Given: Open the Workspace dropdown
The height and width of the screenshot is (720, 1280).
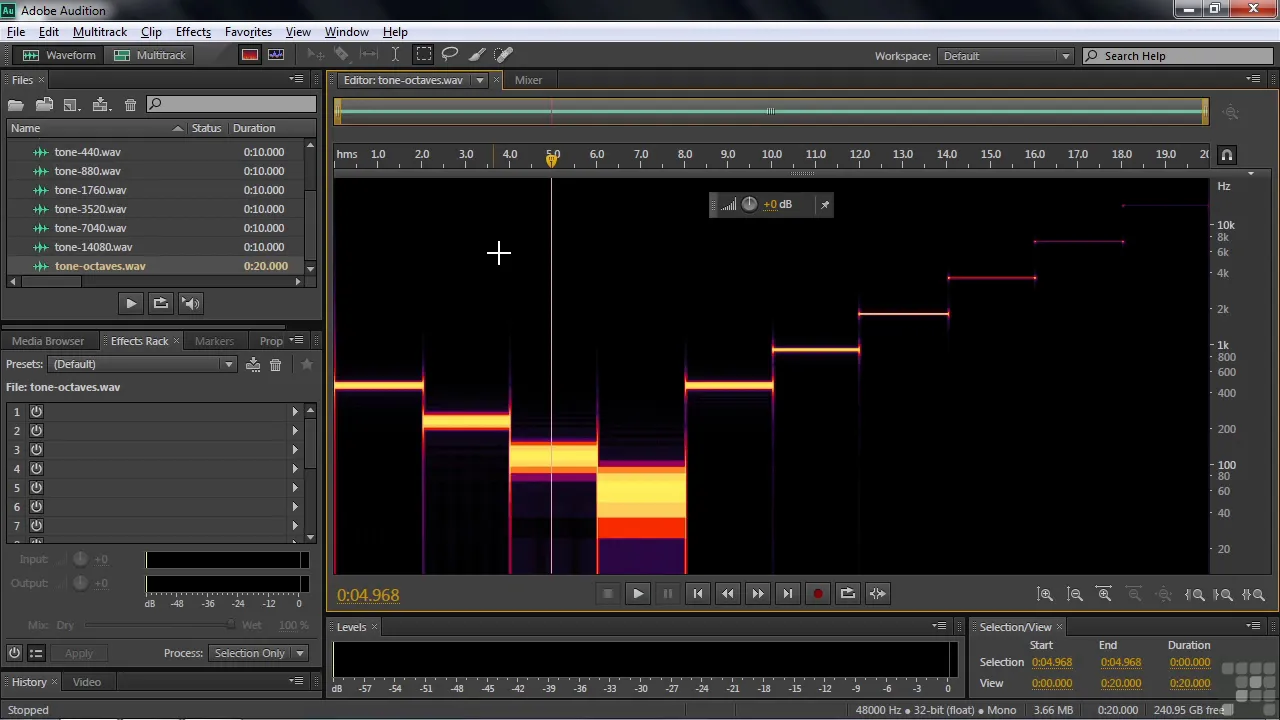Looking at the screenshot, I should point(1006,56).
